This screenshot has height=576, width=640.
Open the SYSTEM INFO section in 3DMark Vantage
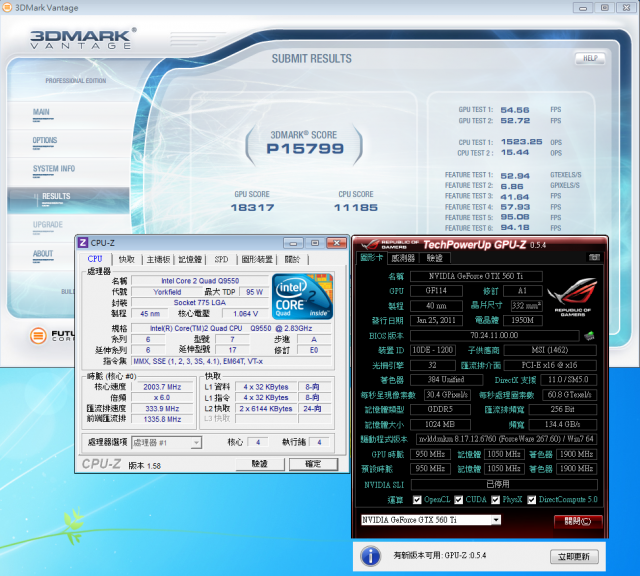(x=54, y=169)
